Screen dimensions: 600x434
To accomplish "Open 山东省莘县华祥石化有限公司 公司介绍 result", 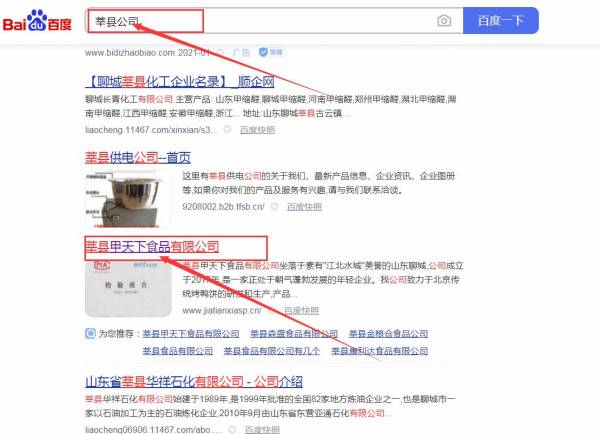I will pyautogui.click(x=194, y=382).
